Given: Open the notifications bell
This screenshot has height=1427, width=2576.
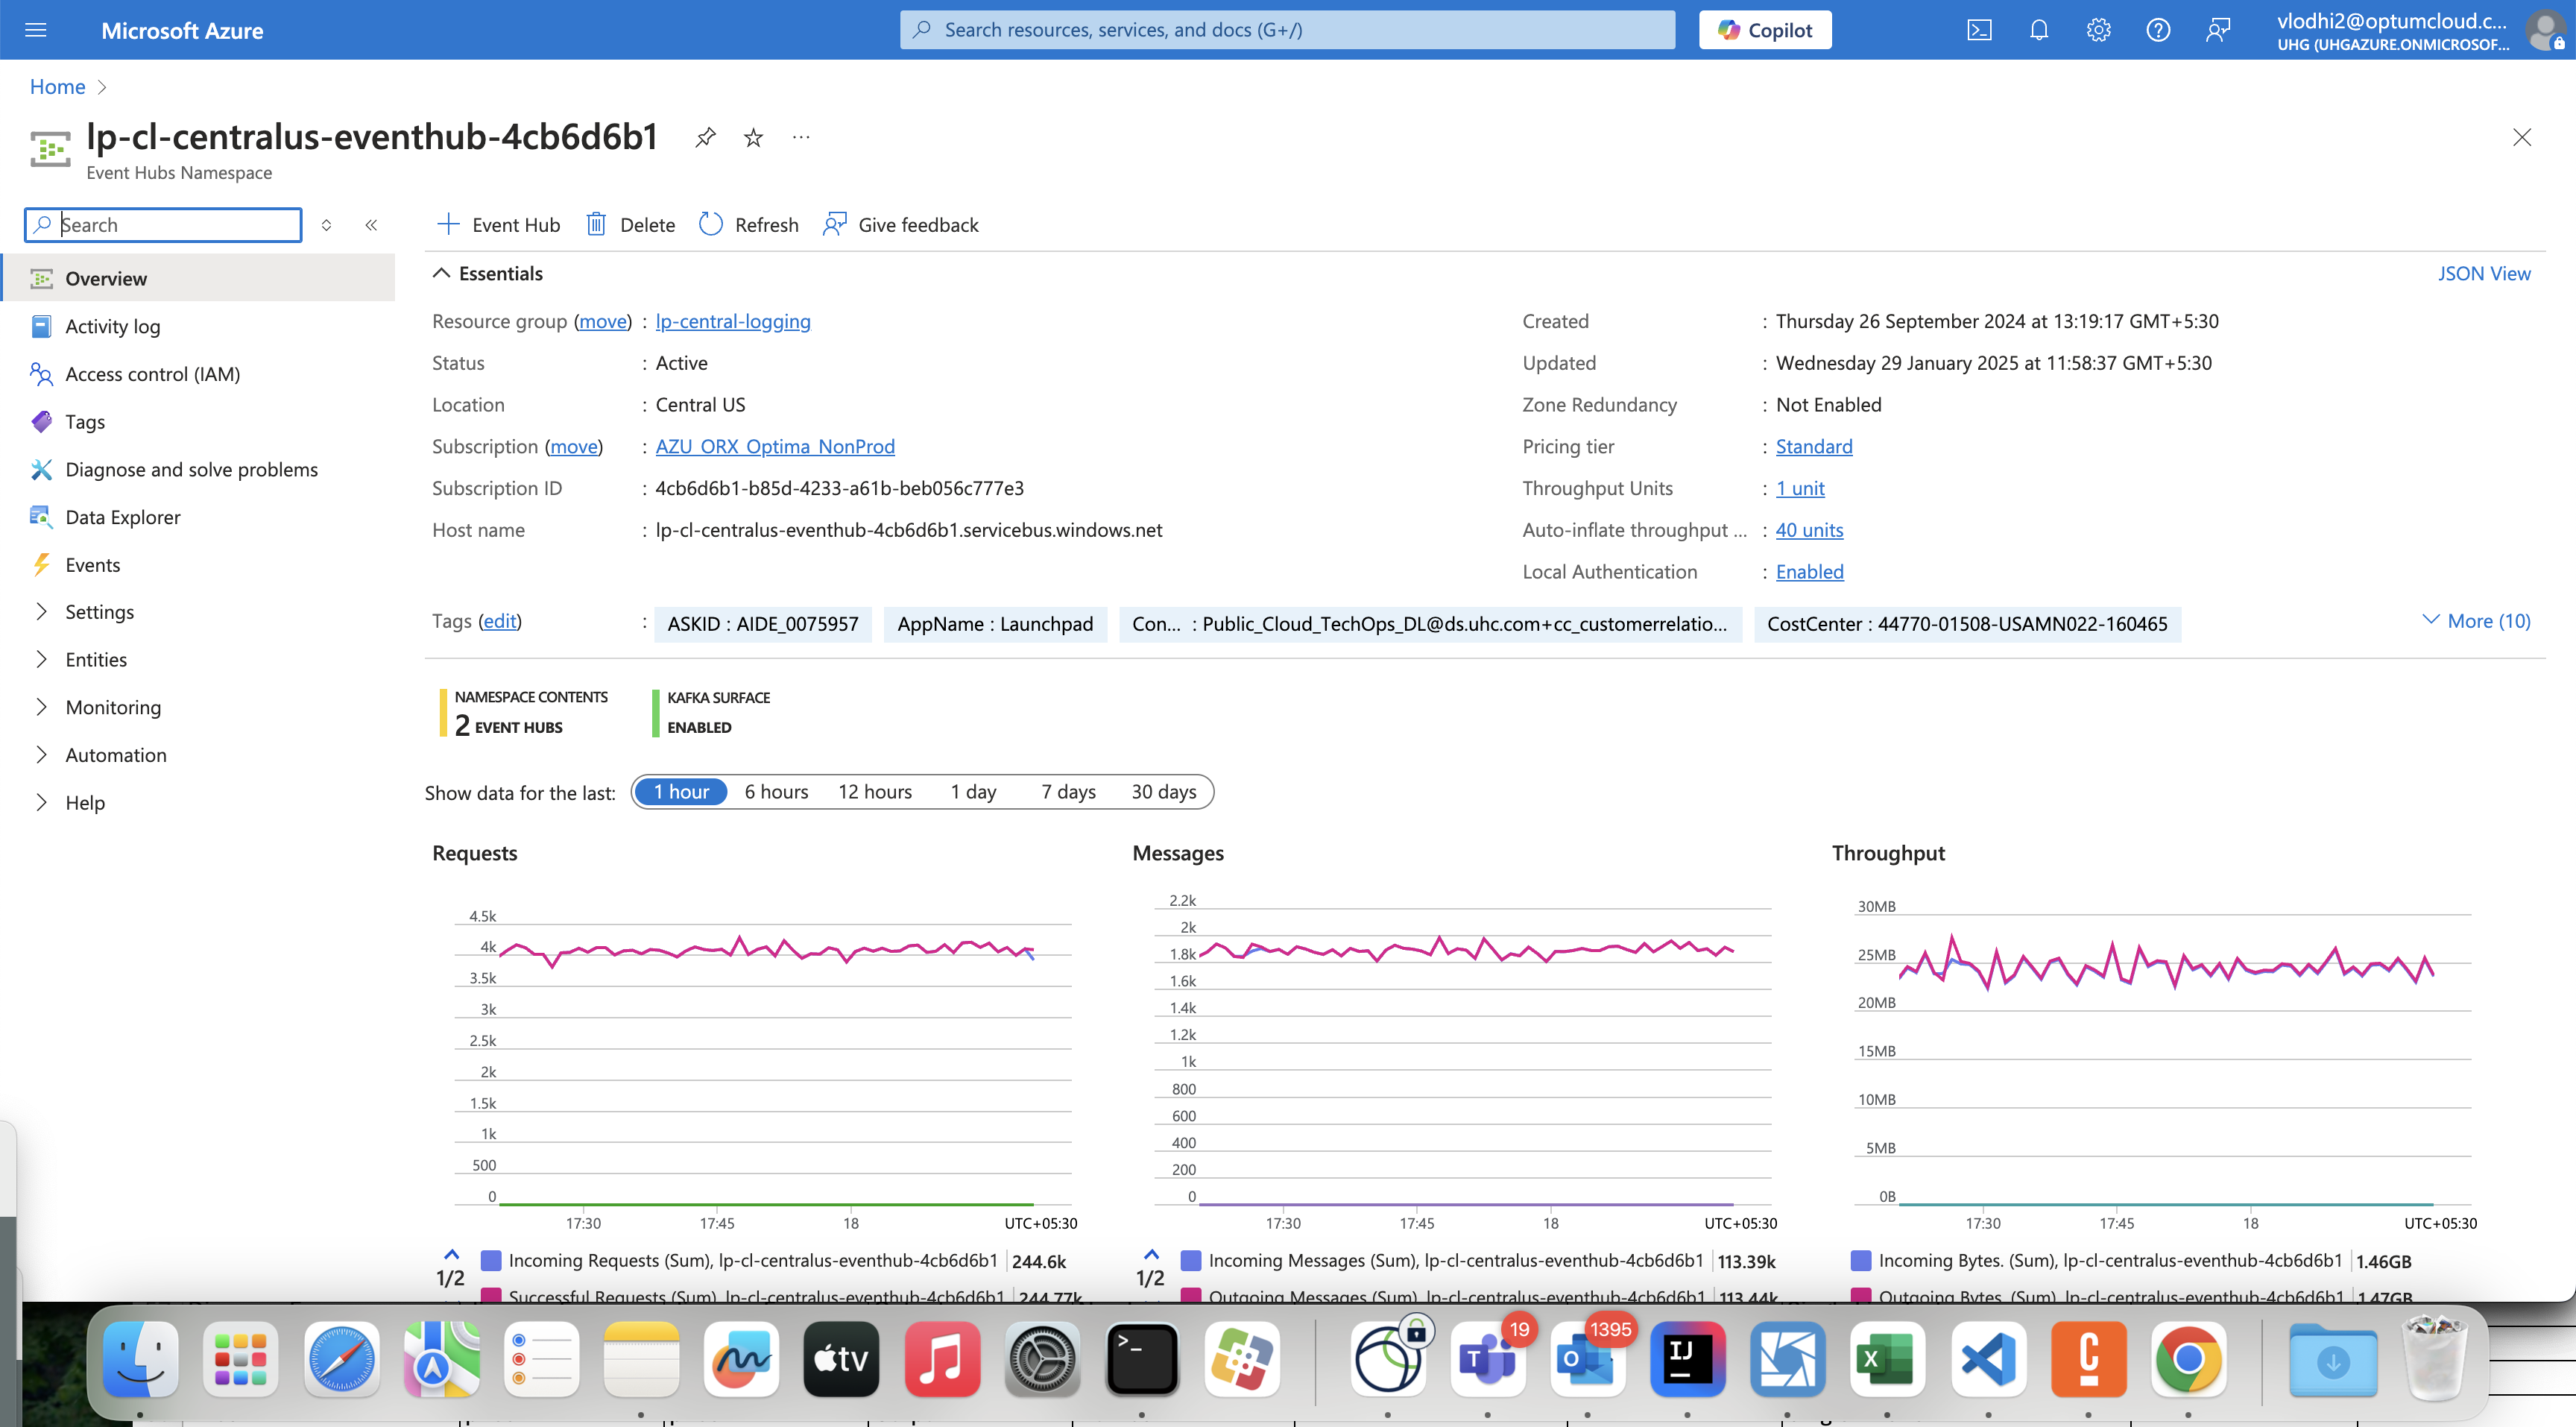Looking at the screenshot, I should tap(2039, 30).
